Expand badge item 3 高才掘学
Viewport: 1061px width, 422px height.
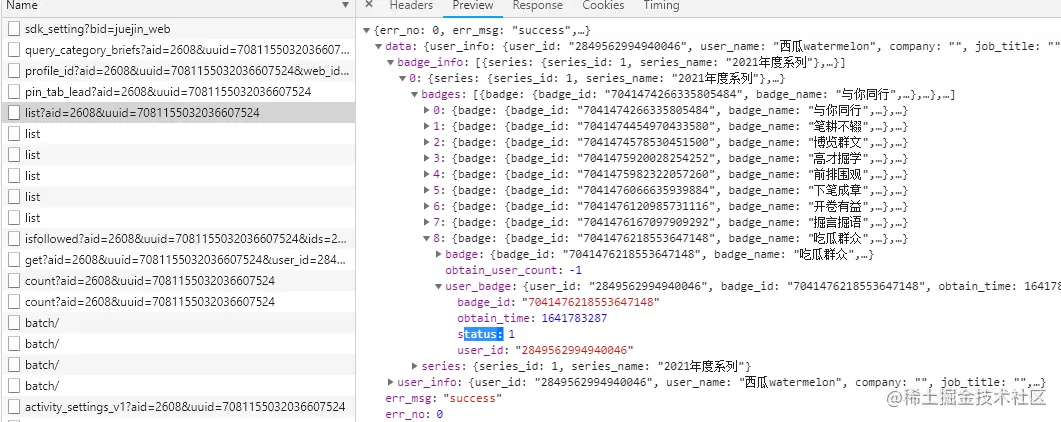point(426,158)
